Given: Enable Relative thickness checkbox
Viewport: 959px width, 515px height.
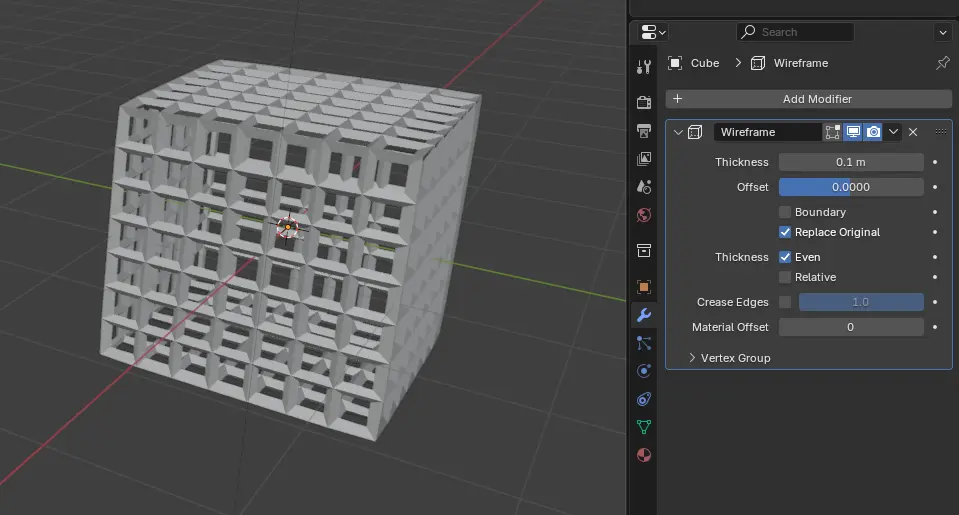Looking at the screenshot, I should (785, 277).
